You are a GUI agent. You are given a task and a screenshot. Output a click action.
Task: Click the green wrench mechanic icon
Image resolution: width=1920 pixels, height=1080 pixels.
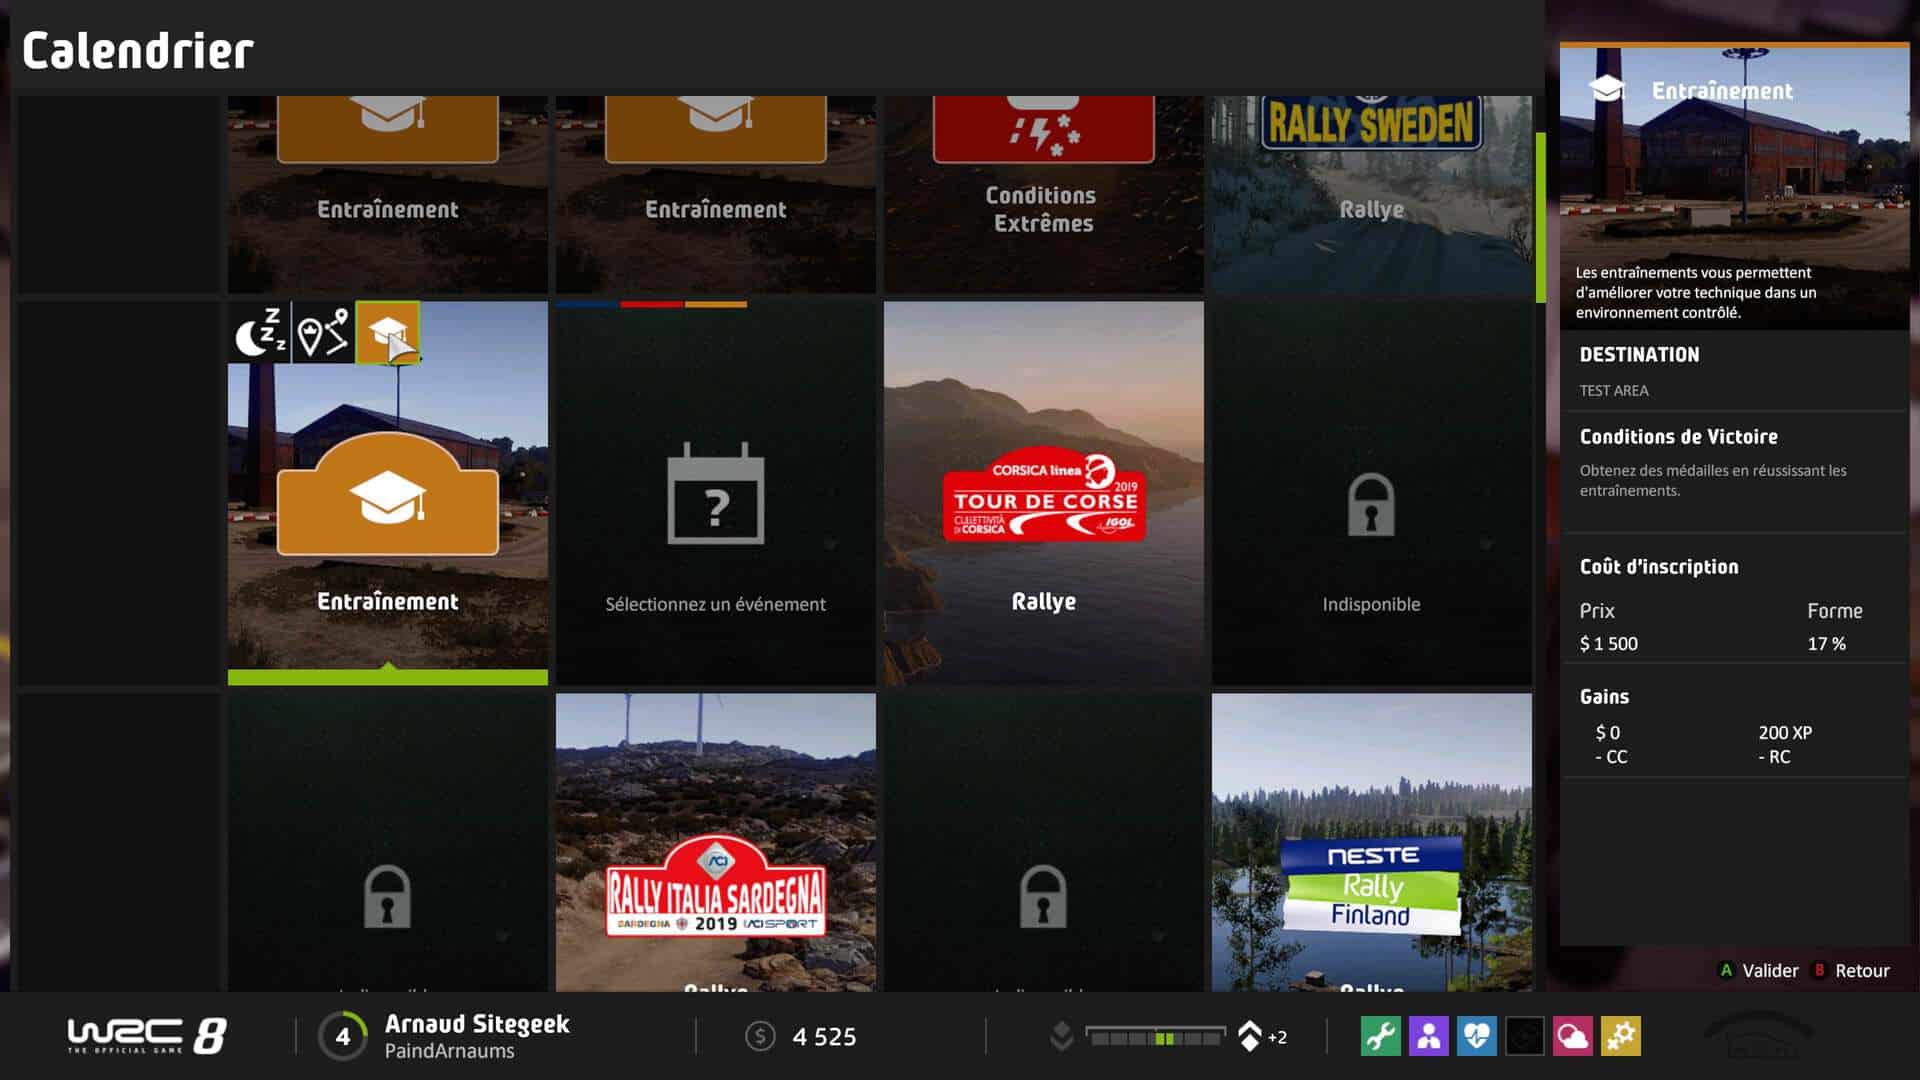click(x=1380, y=1036)
